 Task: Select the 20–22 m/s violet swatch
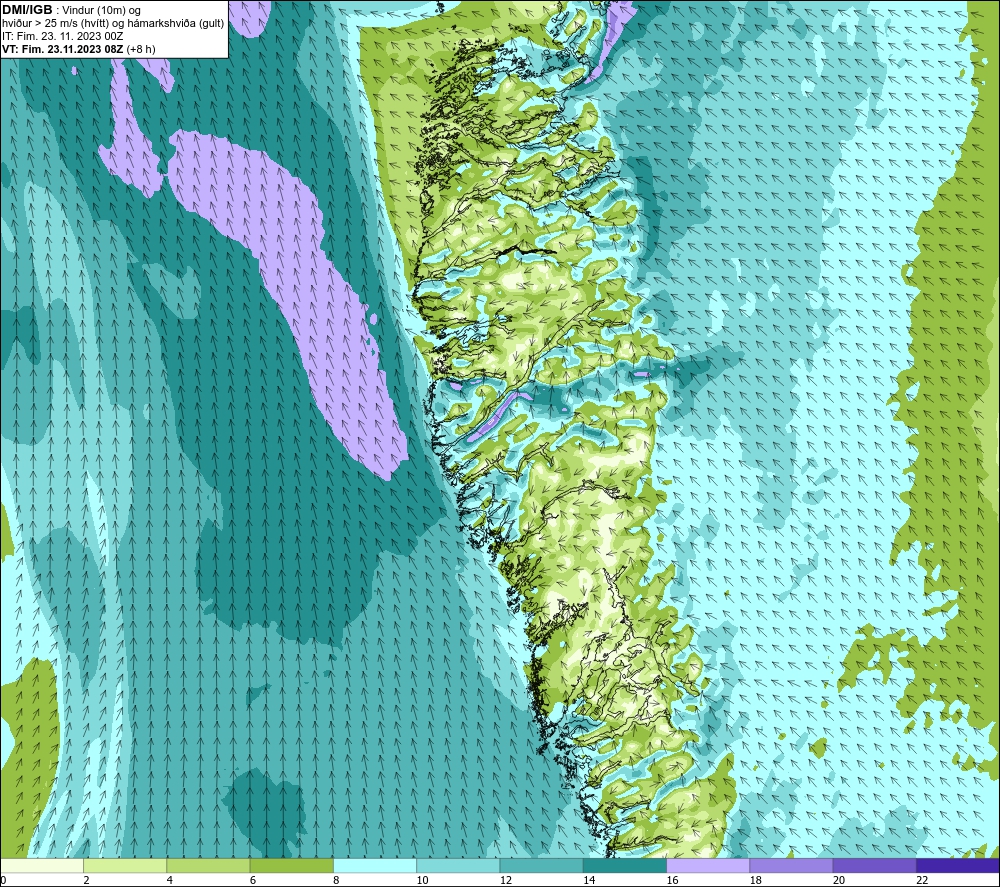pyautogui.click(x=874, y=866)
